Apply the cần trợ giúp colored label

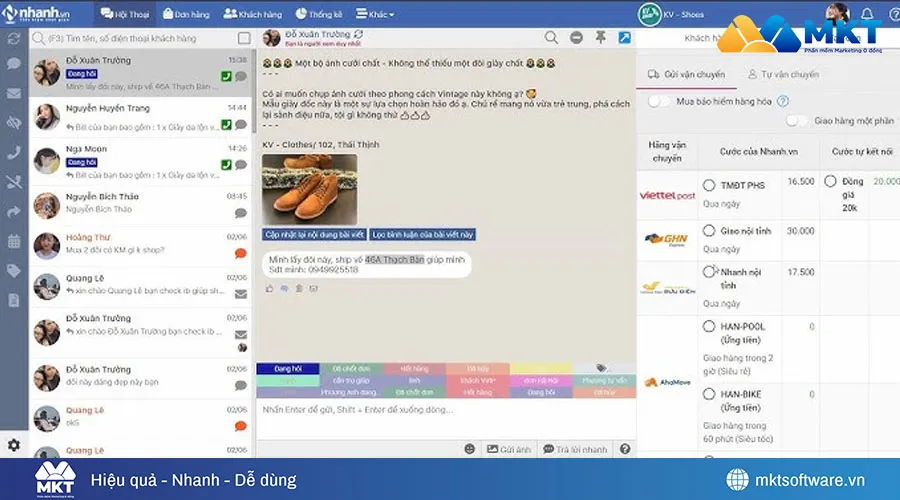pos(351,381)
